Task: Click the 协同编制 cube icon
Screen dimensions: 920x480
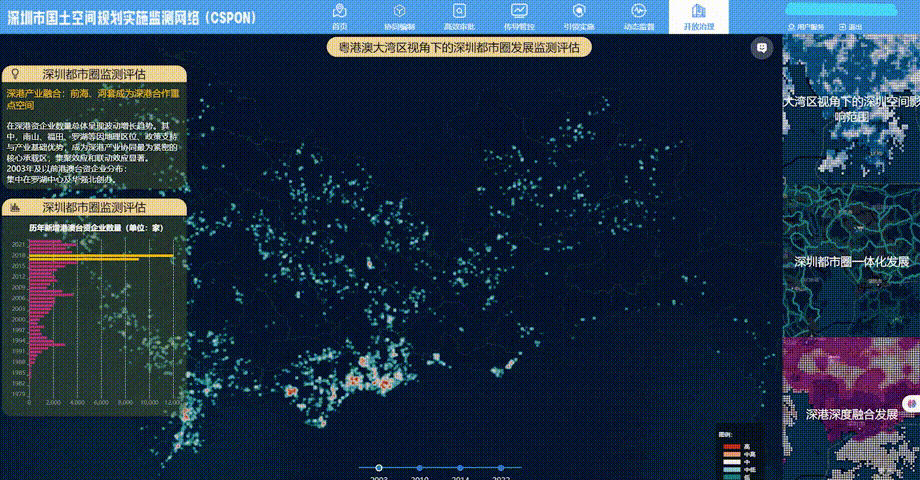Action: pos(399,14)
